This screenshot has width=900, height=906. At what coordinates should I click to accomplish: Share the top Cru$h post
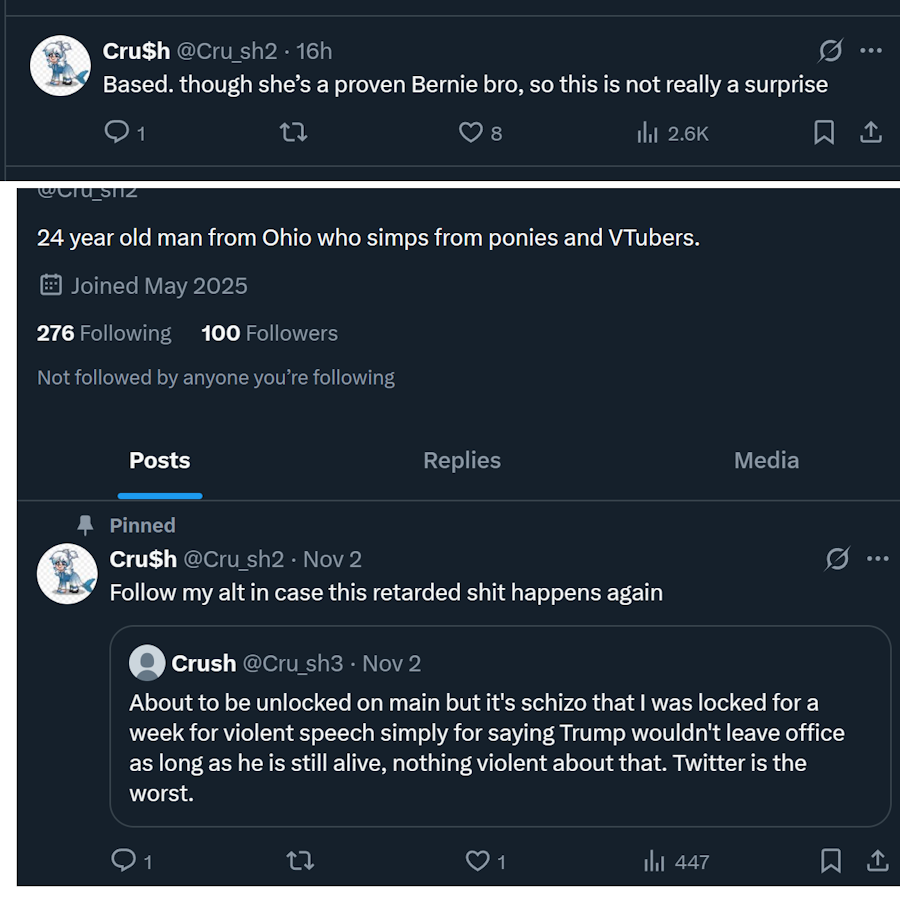871,132
